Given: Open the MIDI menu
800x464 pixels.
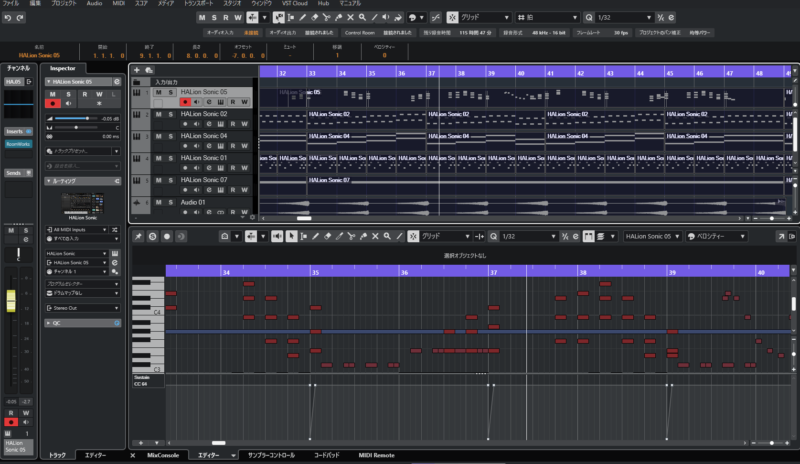Looking at the screenshot, I should pos(121,4).
